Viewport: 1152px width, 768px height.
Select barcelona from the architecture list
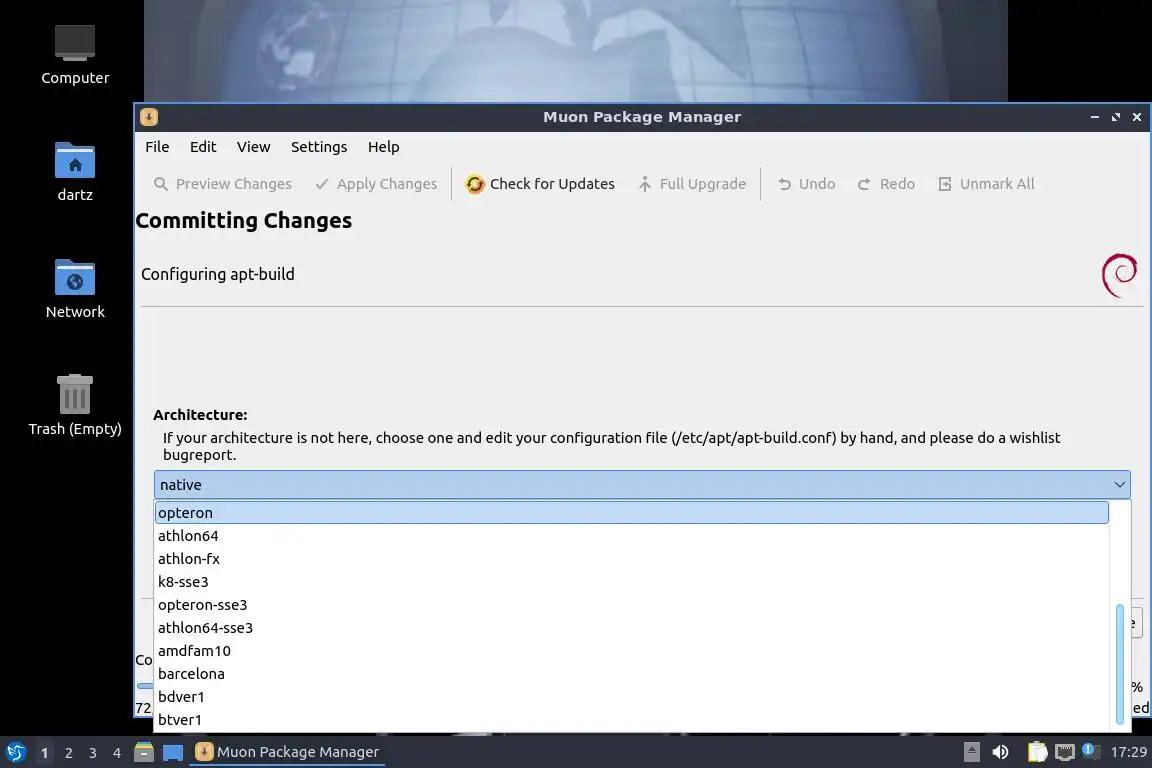pos(631,673)
